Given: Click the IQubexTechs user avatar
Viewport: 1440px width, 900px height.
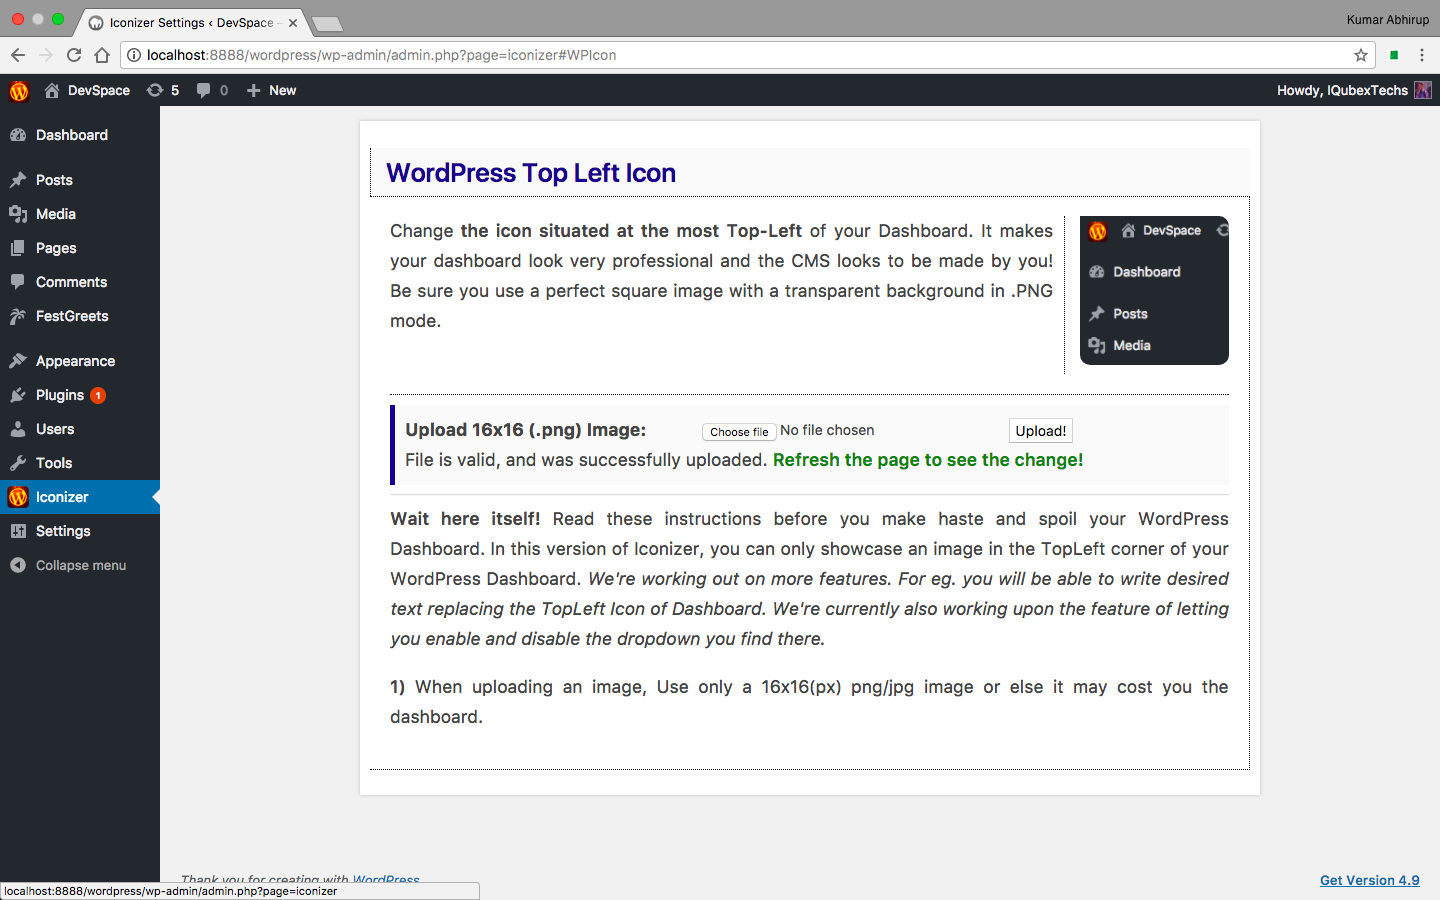Looking at the screenshot, I should tap(1423, 90).
